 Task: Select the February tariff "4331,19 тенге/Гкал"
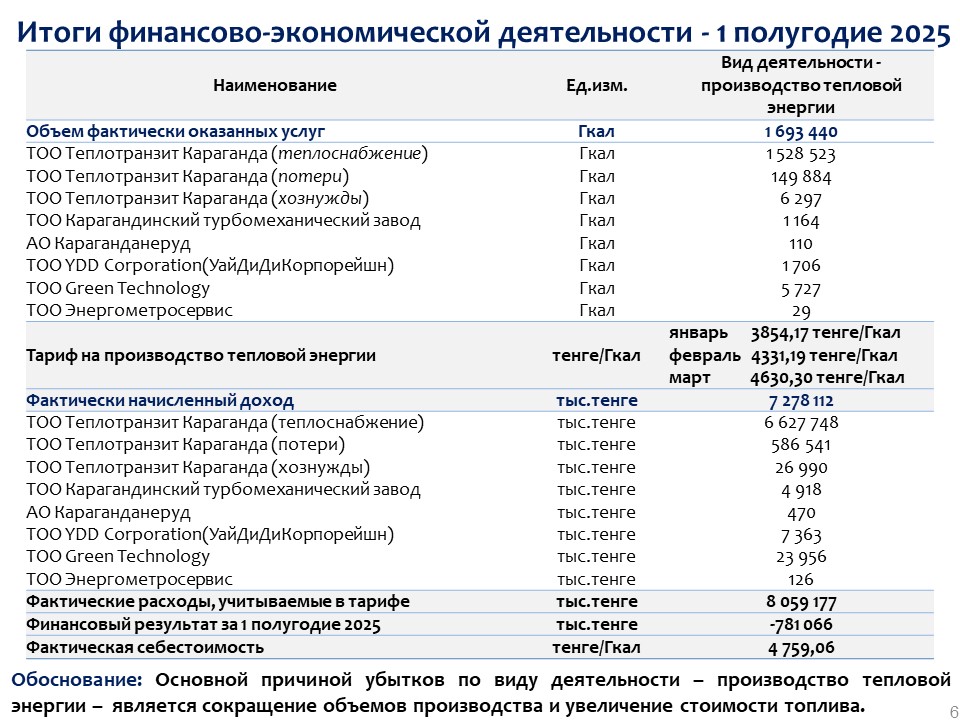(825, 356)
